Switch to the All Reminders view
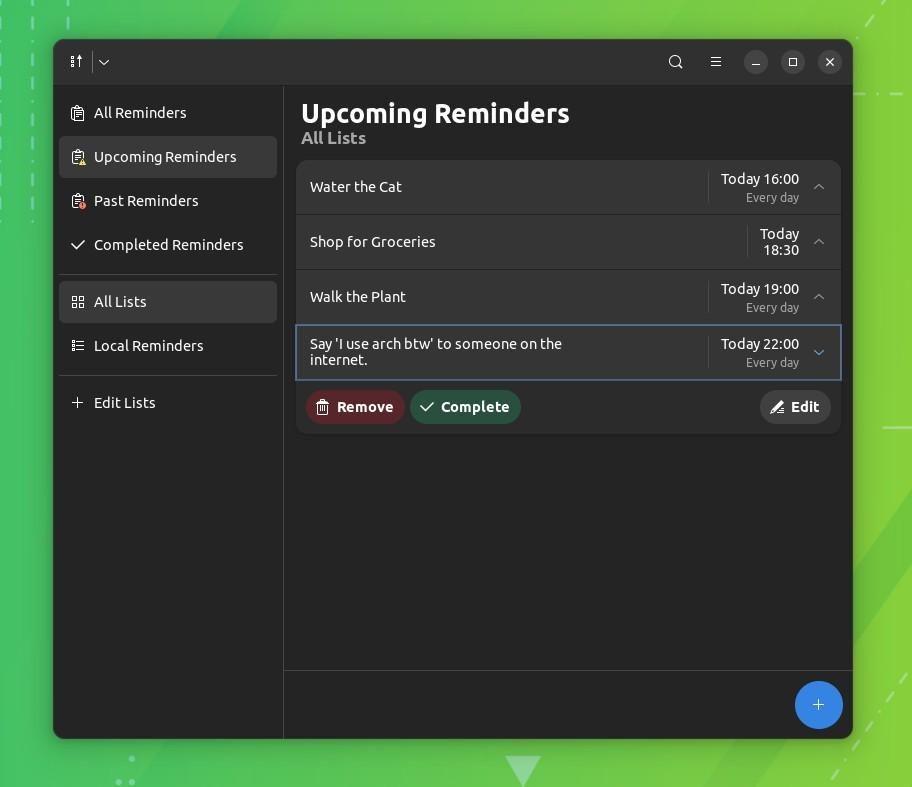The image size is (912, 787). (140, 112)
